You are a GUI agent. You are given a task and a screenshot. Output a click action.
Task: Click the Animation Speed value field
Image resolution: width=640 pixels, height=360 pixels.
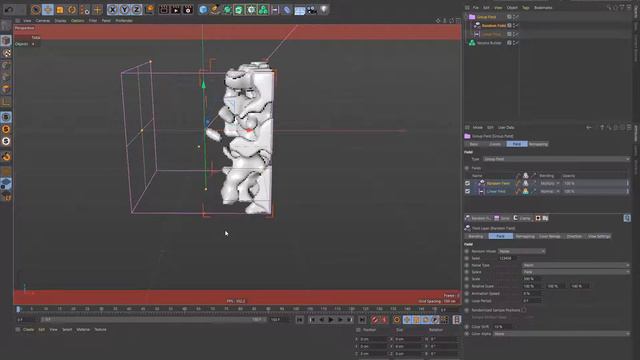(532, 293)
